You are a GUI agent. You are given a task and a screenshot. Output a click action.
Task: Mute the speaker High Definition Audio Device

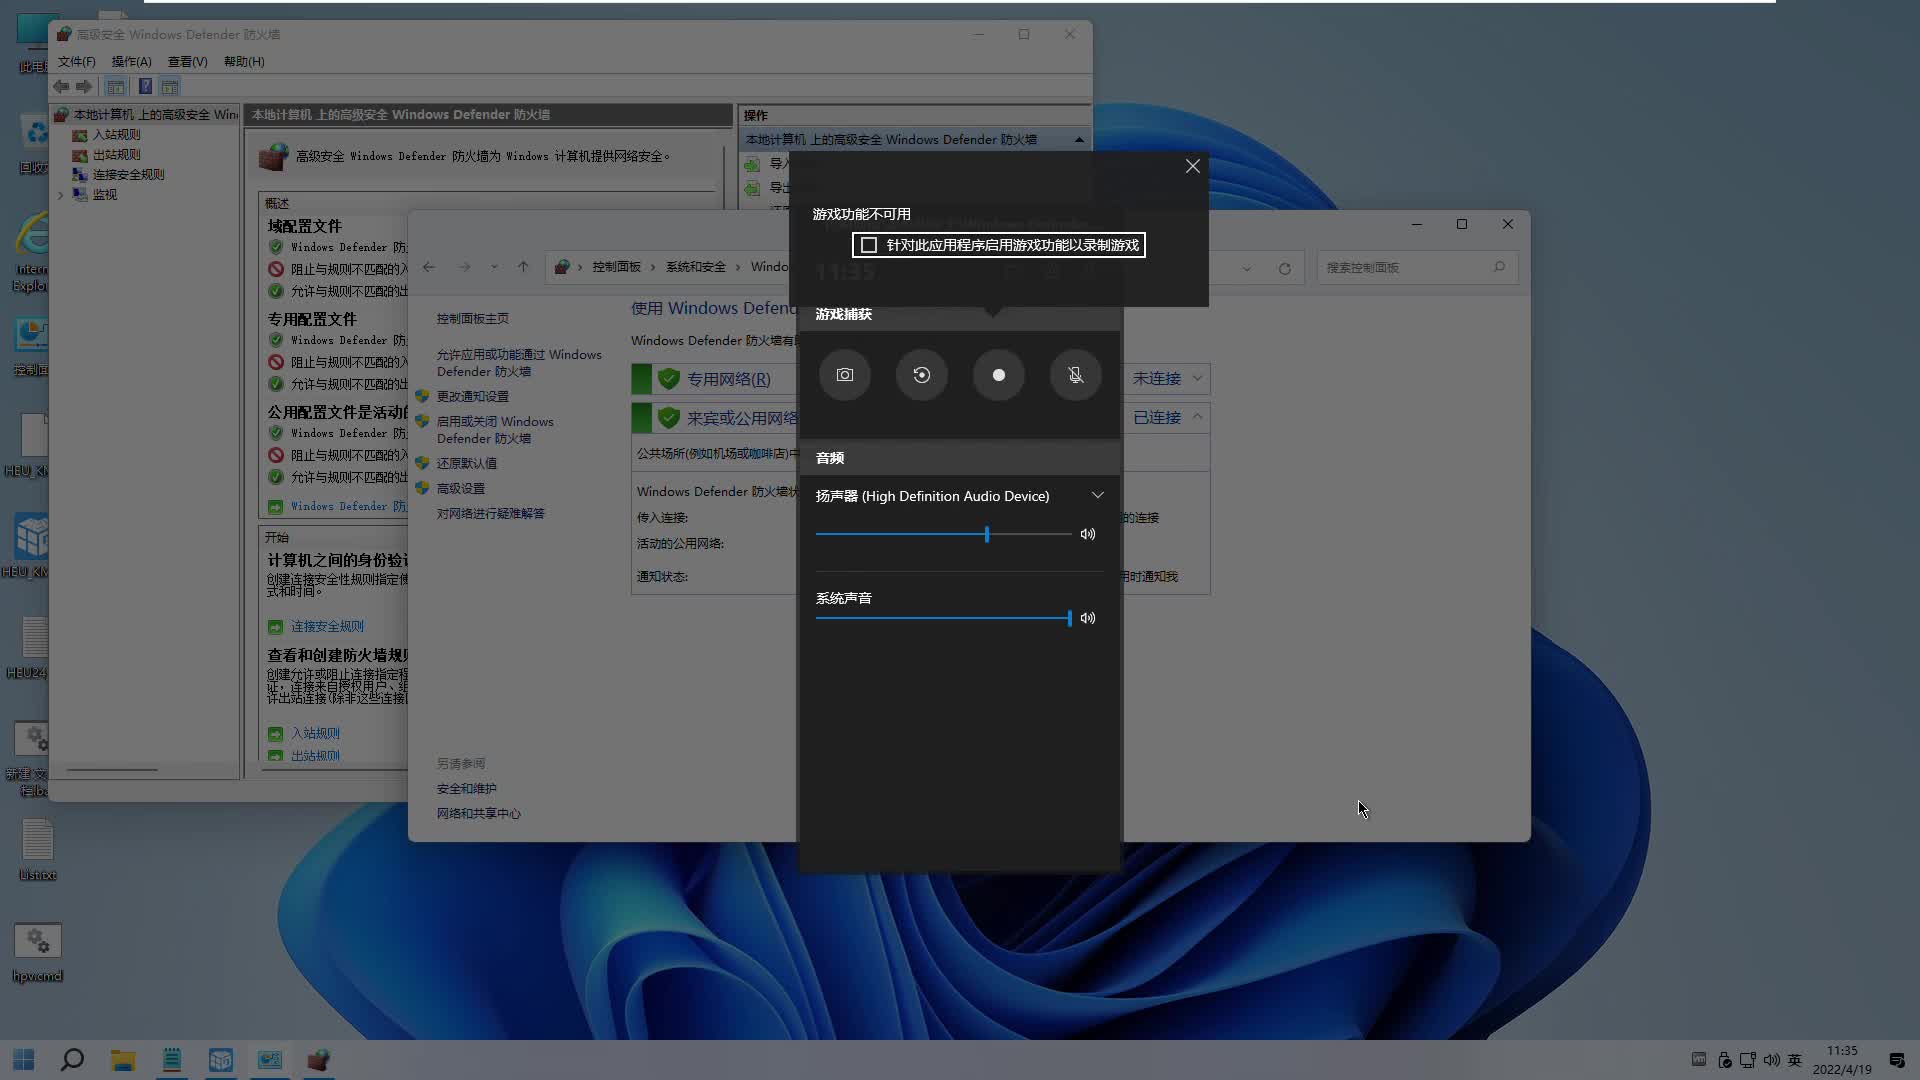(x=1088, y=534)
